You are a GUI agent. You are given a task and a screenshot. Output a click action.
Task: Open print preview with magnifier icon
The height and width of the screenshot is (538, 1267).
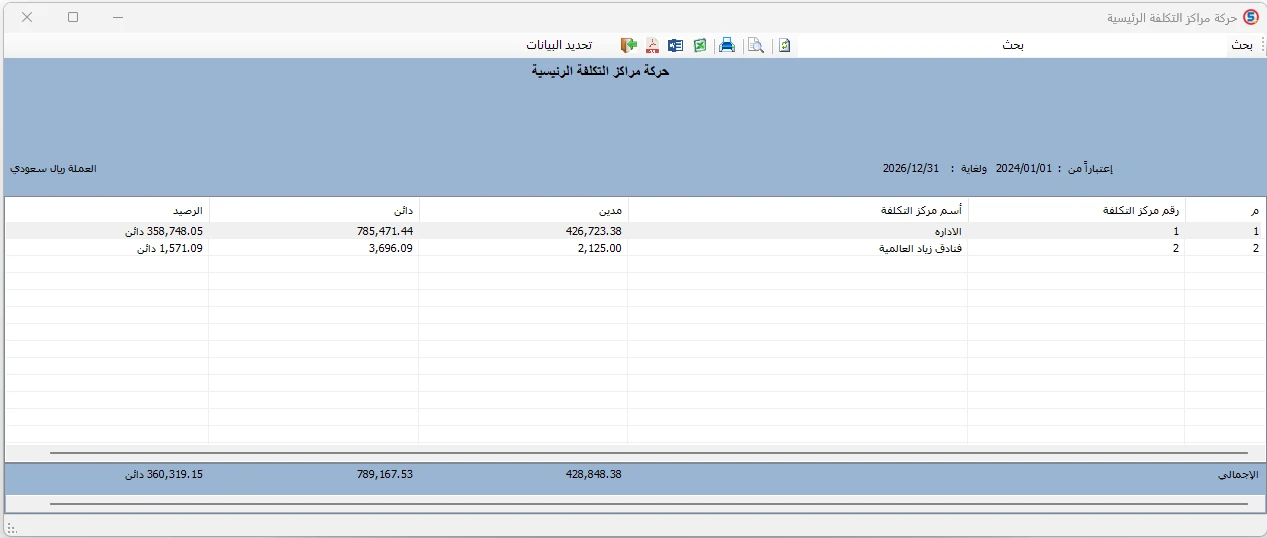pyautogui.click(x=756, y=45)
